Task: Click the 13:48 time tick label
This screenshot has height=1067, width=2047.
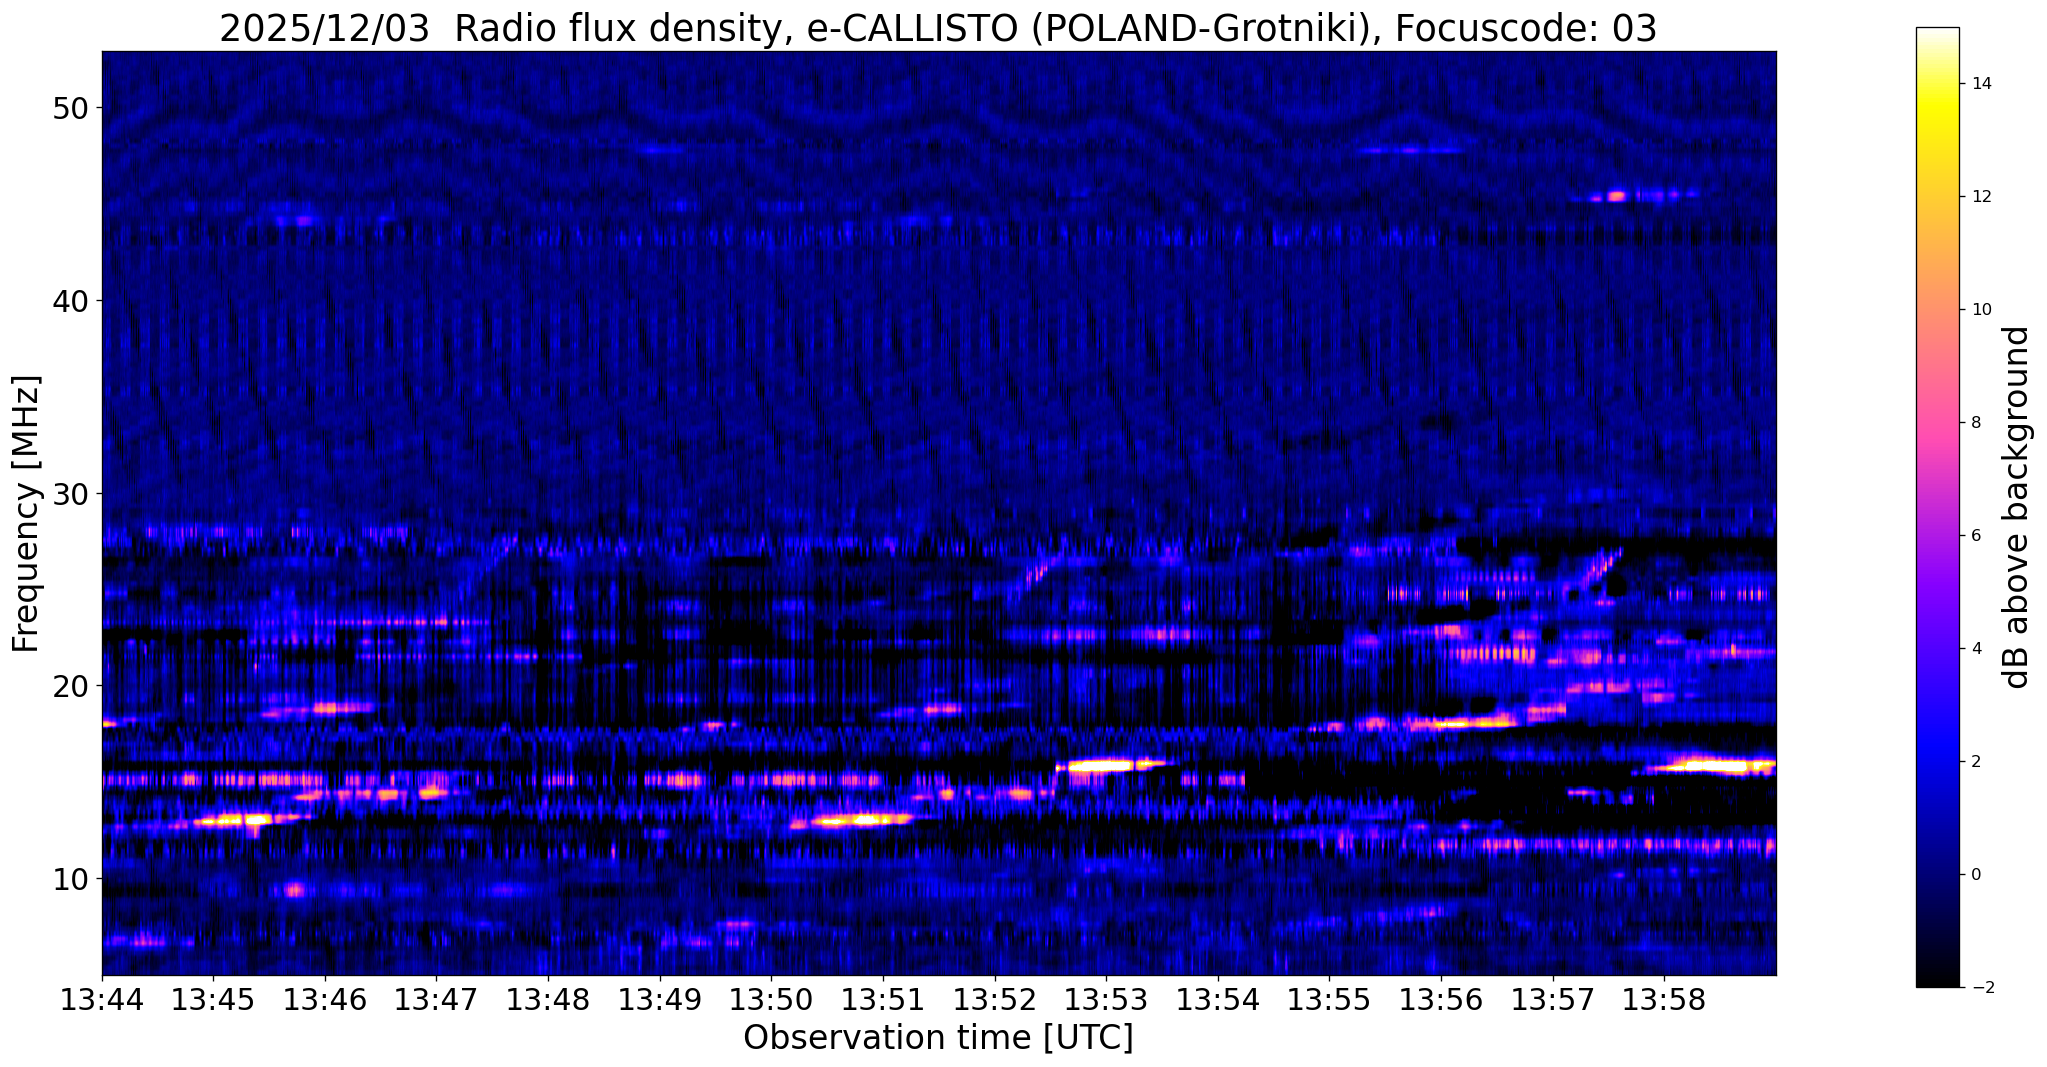Action: point(548,1000)
